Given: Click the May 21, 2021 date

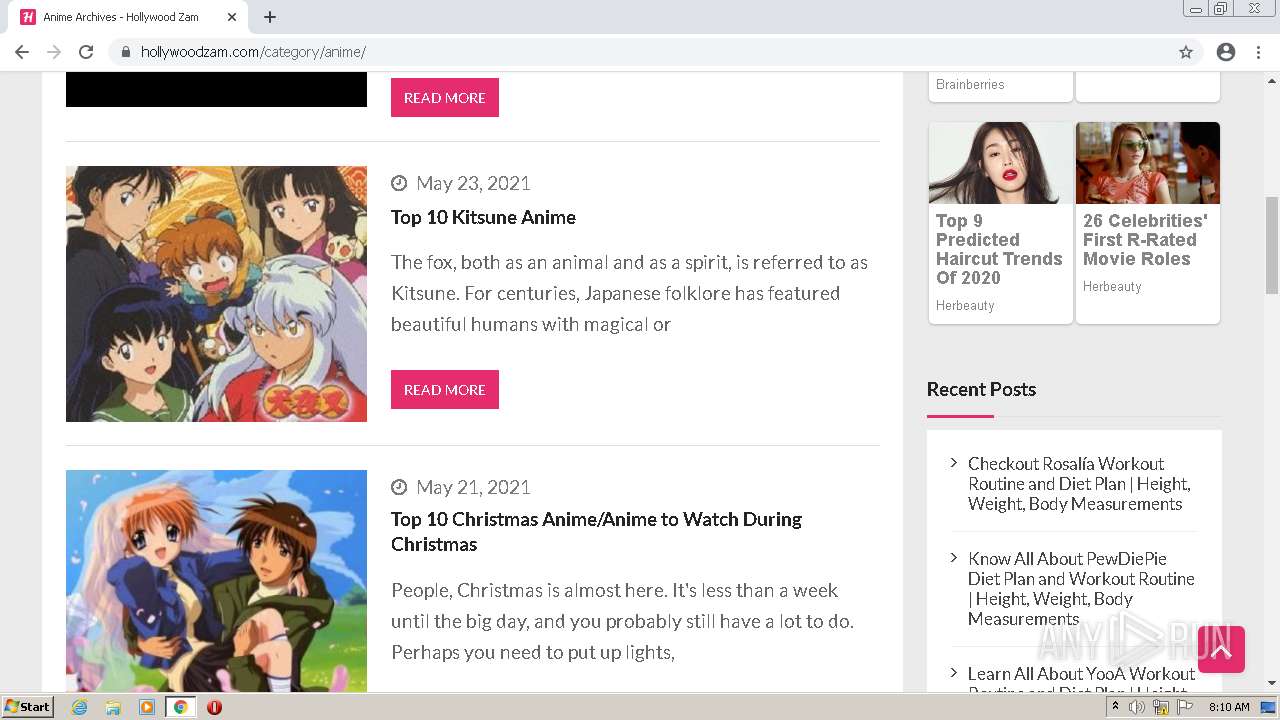Looking at the screenshot, I should pos(473,487).
